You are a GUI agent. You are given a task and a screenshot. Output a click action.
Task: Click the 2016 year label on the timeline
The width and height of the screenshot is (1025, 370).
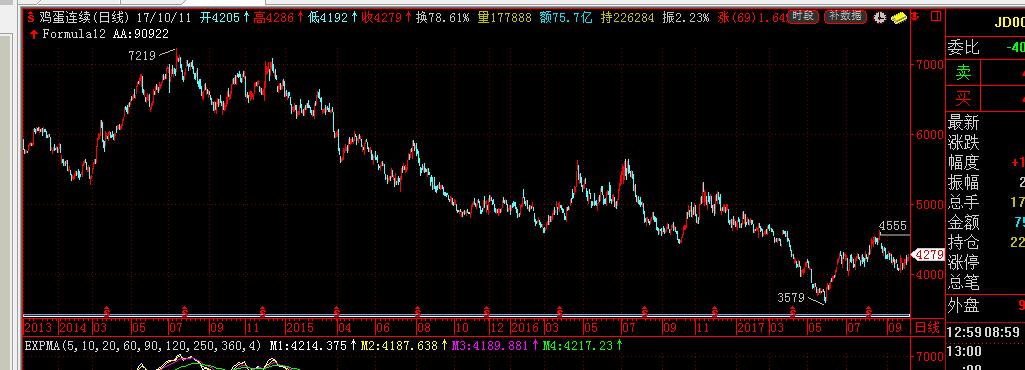coord(526,327)
